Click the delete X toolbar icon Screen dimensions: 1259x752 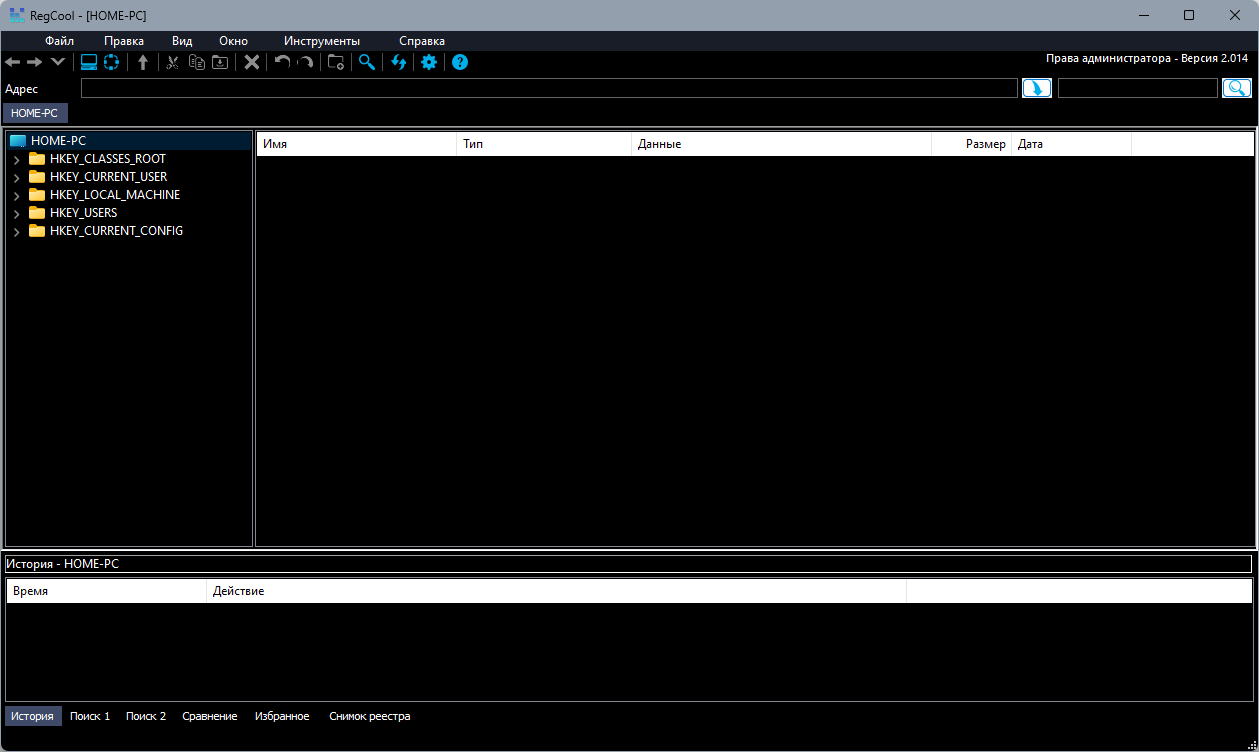(252, 62)
